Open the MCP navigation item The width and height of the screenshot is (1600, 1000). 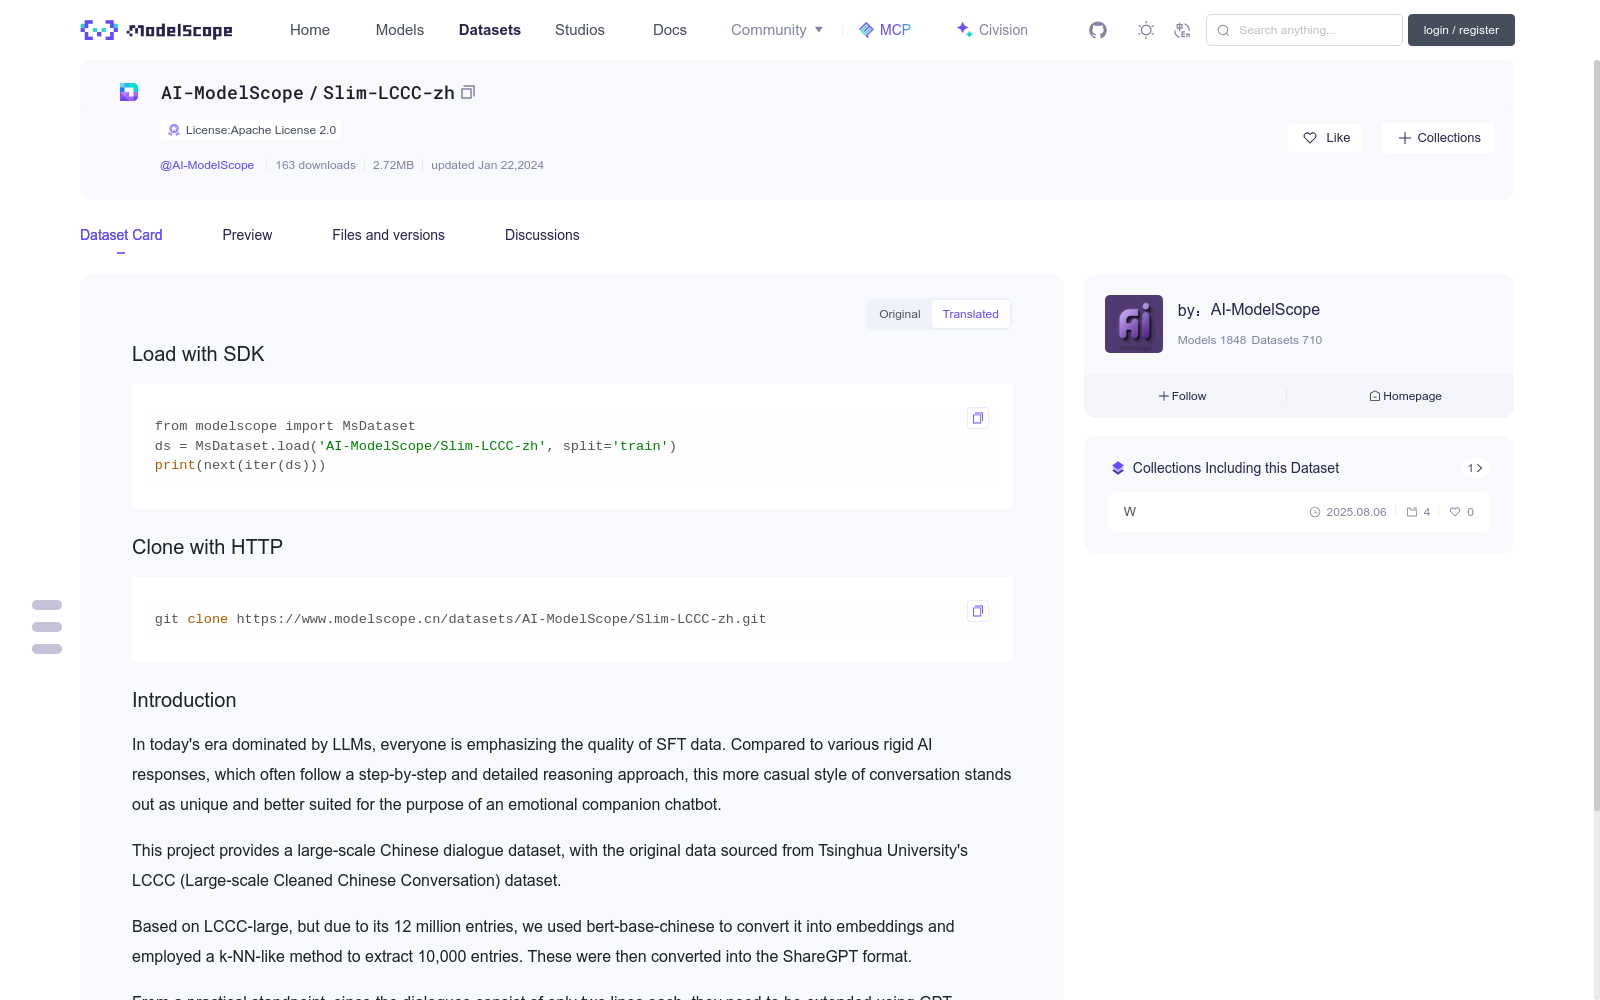(885, 30)
